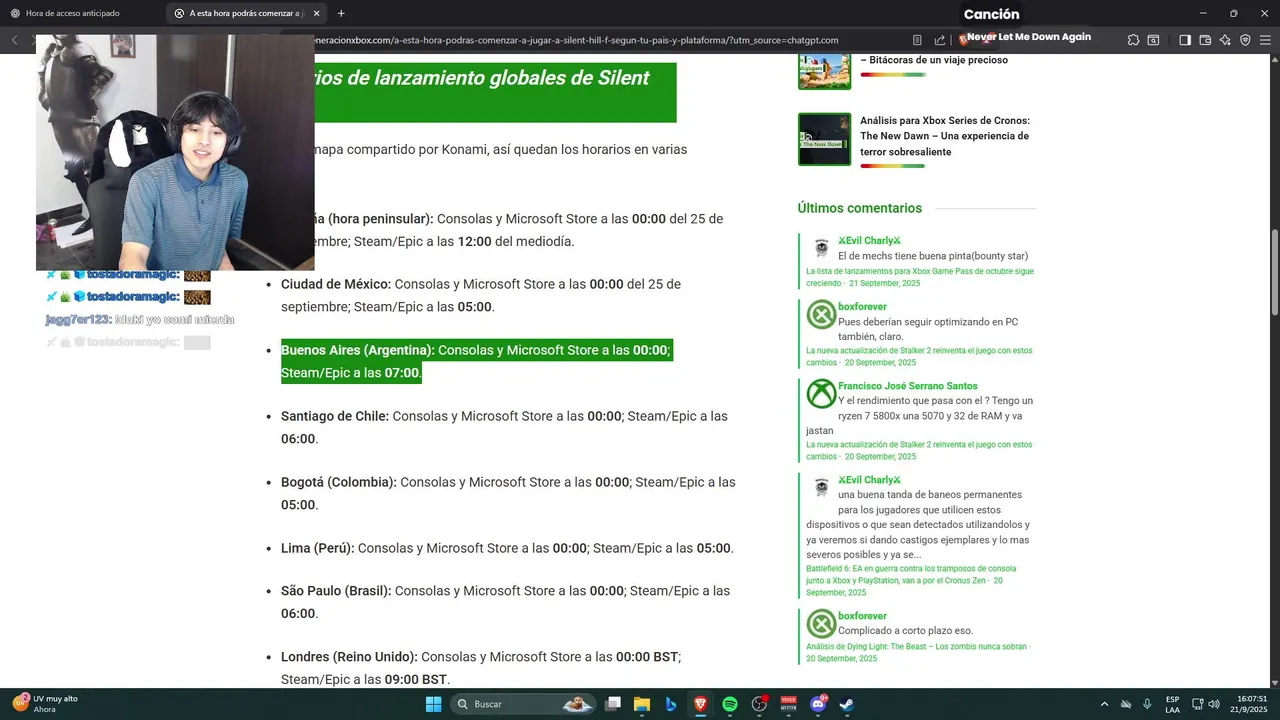Viewport: 1280px width, 720px height.
Task: Click the Francisco José Serrano Santos commenter name
Action: (x=907, y=386)
